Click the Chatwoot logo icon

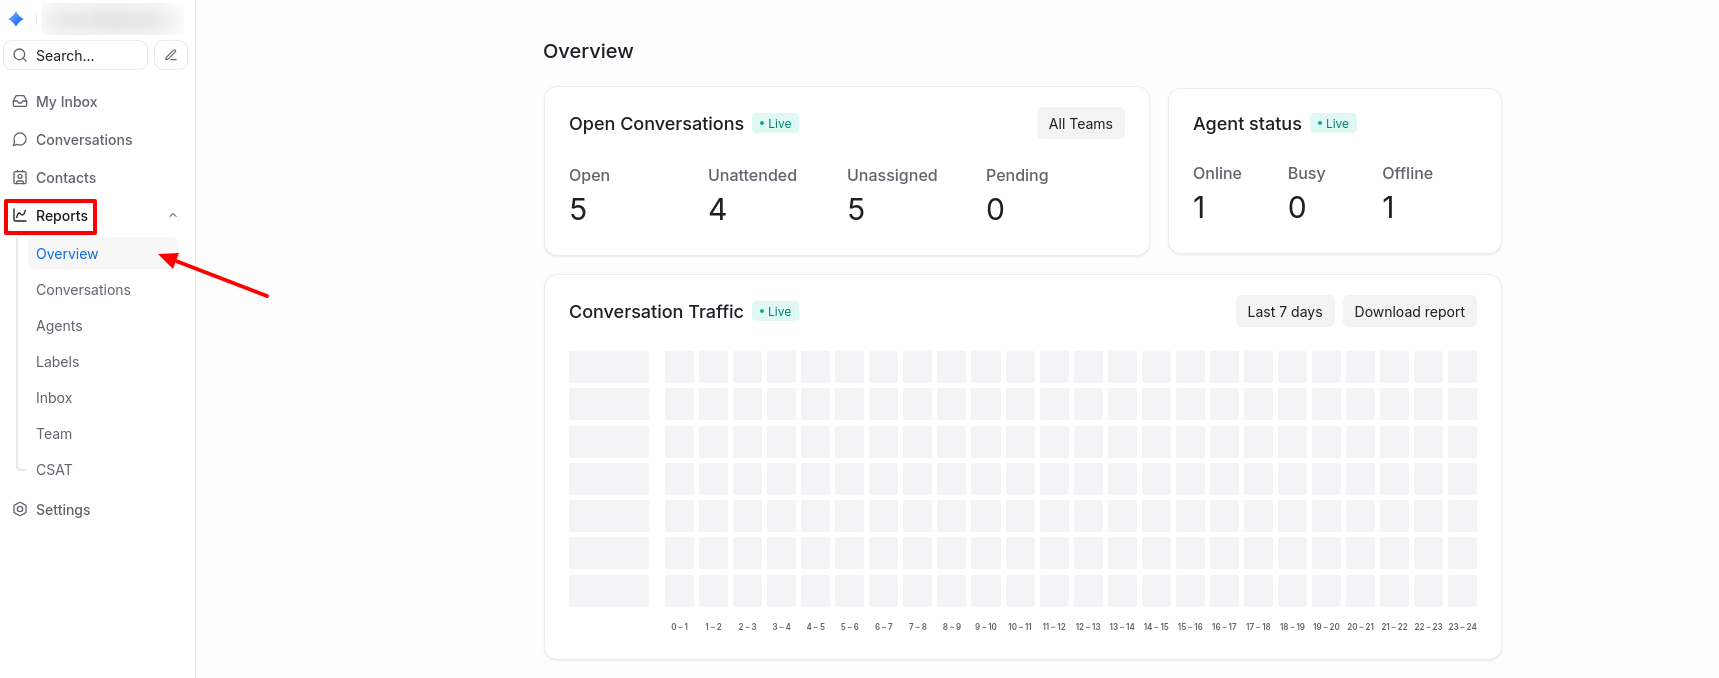coord(16,19)
